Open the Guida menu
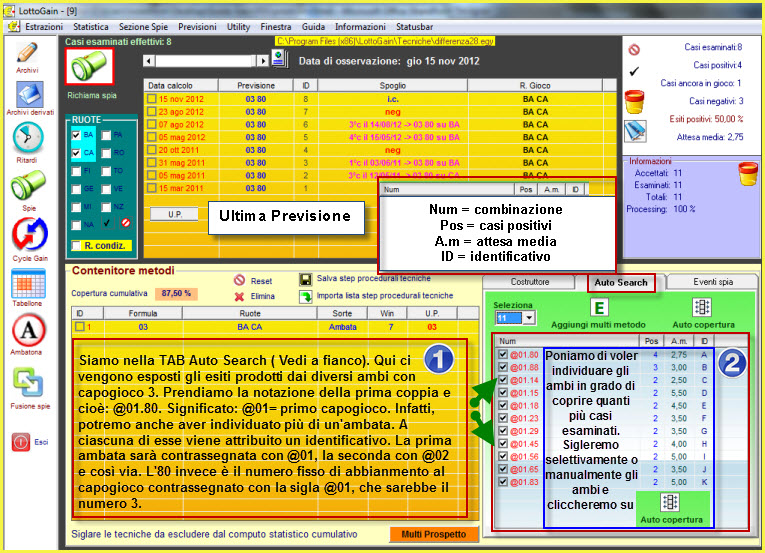This screenshot has width=765, height=553. point(313,27)
